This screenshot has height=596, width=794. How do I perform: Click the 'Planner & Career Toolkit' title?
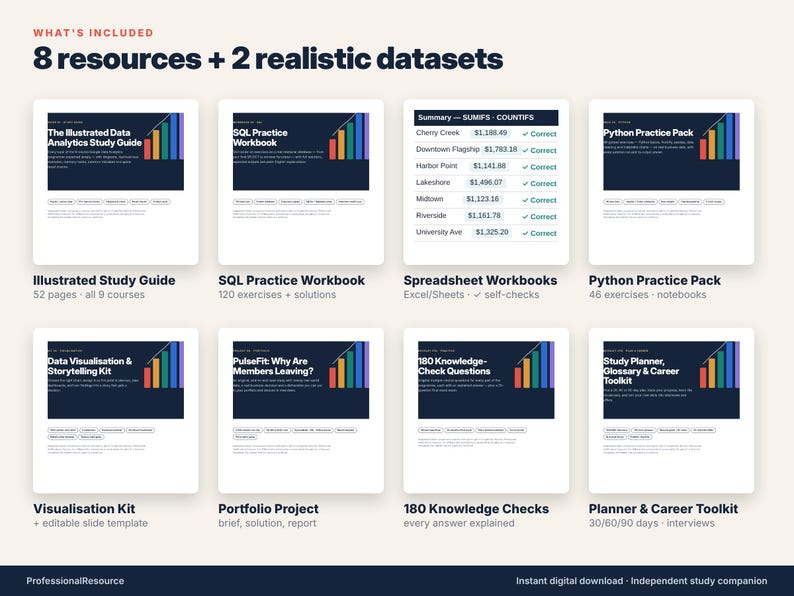(663, 509)
